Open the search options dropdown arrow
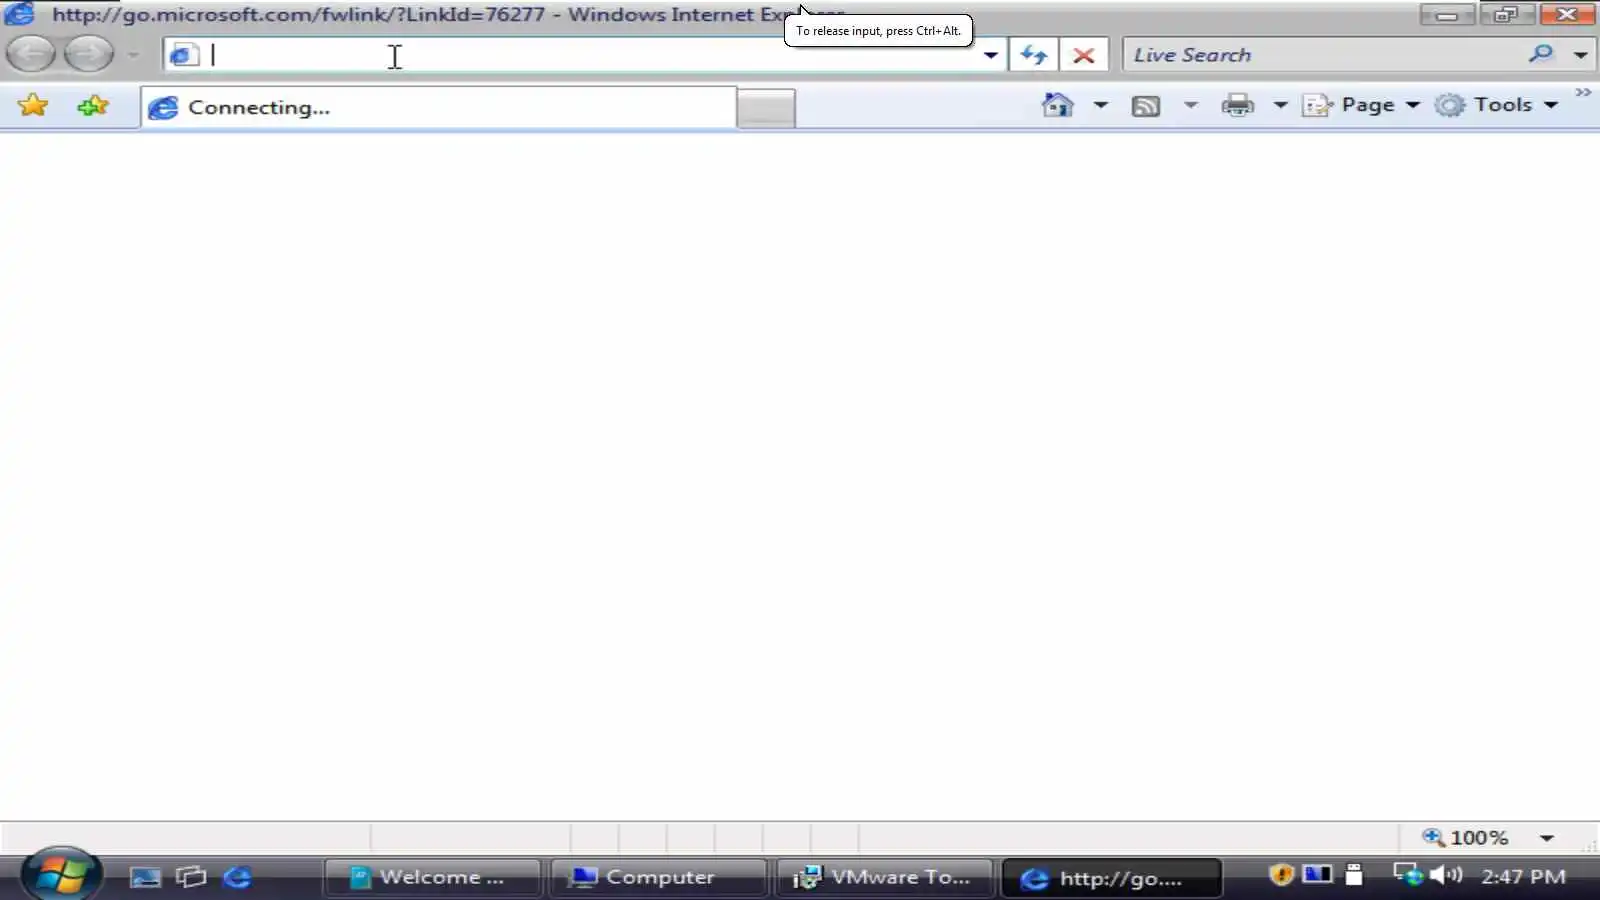1600x900 pixels. coord(1580,55)
